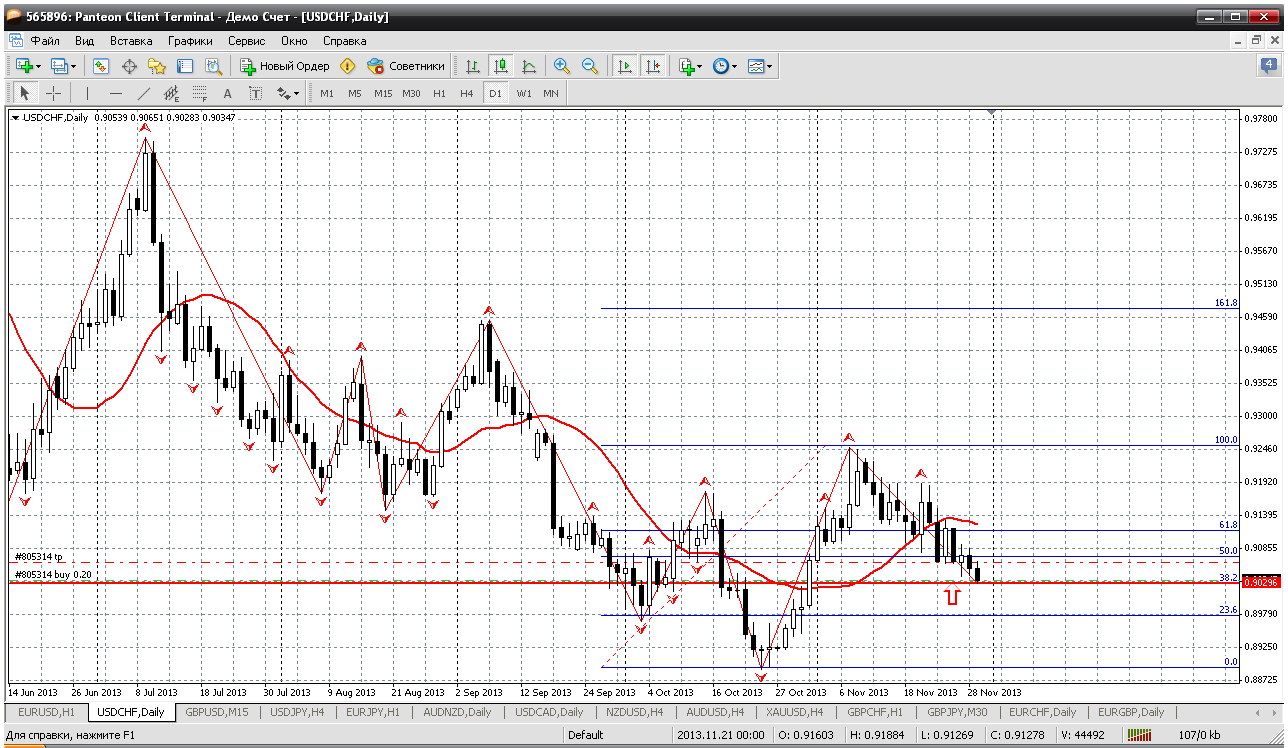Open the Сервис menu
The width and height of the screenshot is (1288, 748).
[247, 41]
